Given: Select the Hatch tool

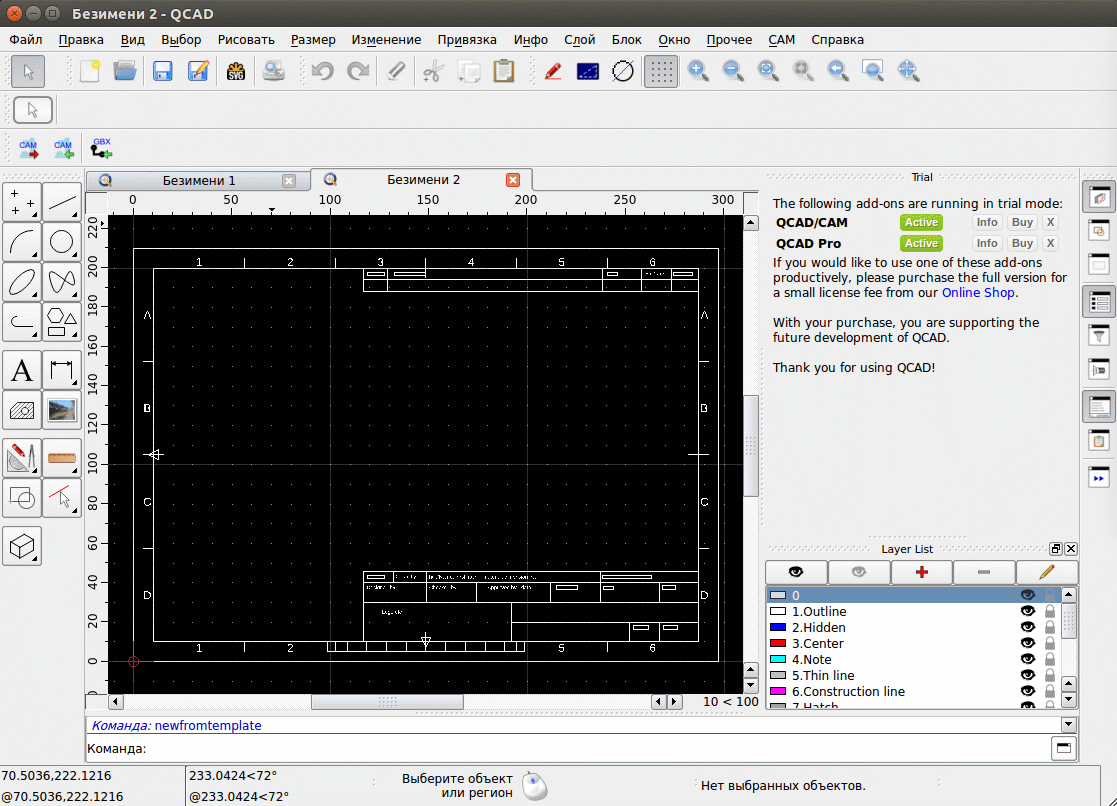Looking at the screenshot, I should [22, 410].
